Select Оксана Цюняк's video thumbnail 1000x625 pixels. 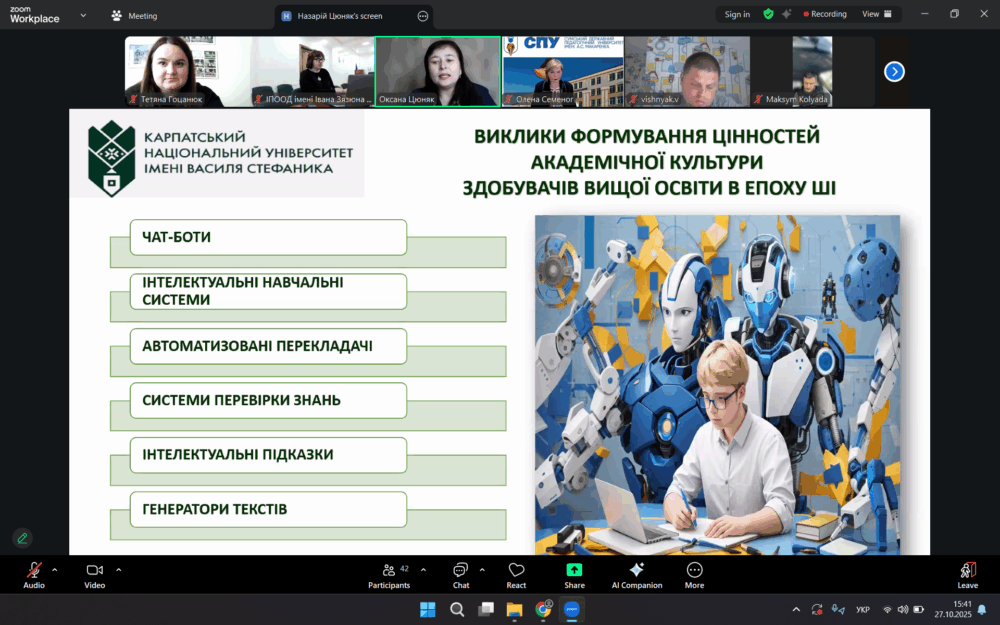437,71
